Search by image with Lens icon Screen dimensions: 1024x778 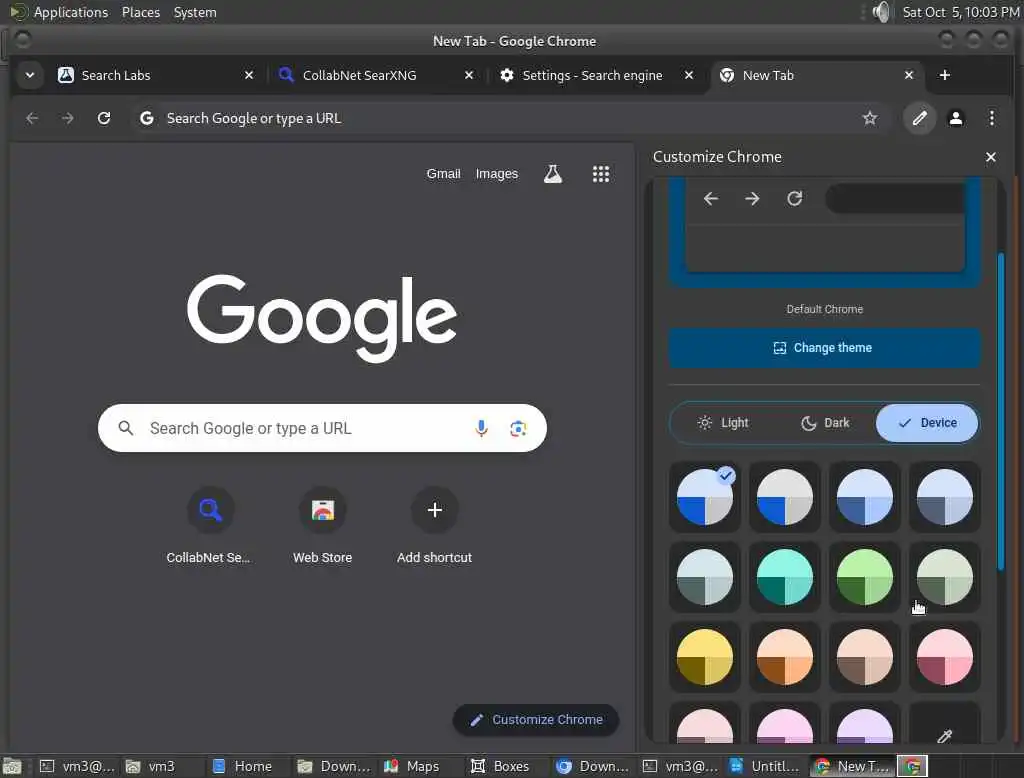pyautogui.click(x=518, y=428)
